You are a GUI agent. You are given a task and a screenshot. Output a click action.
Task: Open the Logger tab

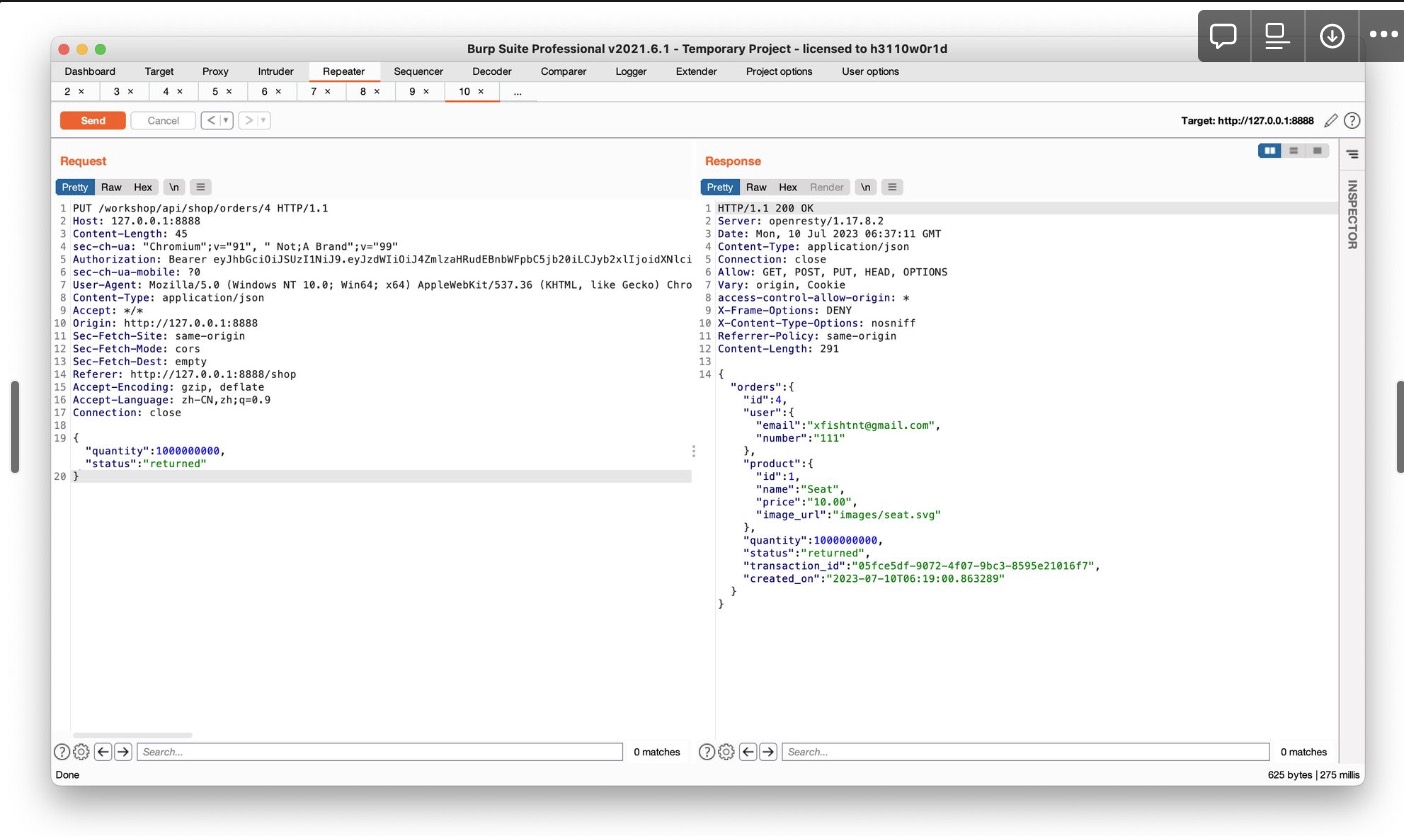coord(631,72)
